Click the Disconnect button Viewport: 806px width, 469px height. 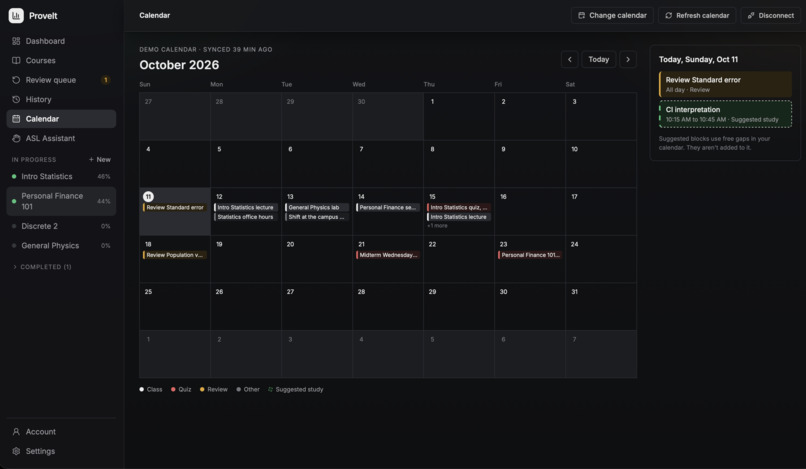[771, 15]
